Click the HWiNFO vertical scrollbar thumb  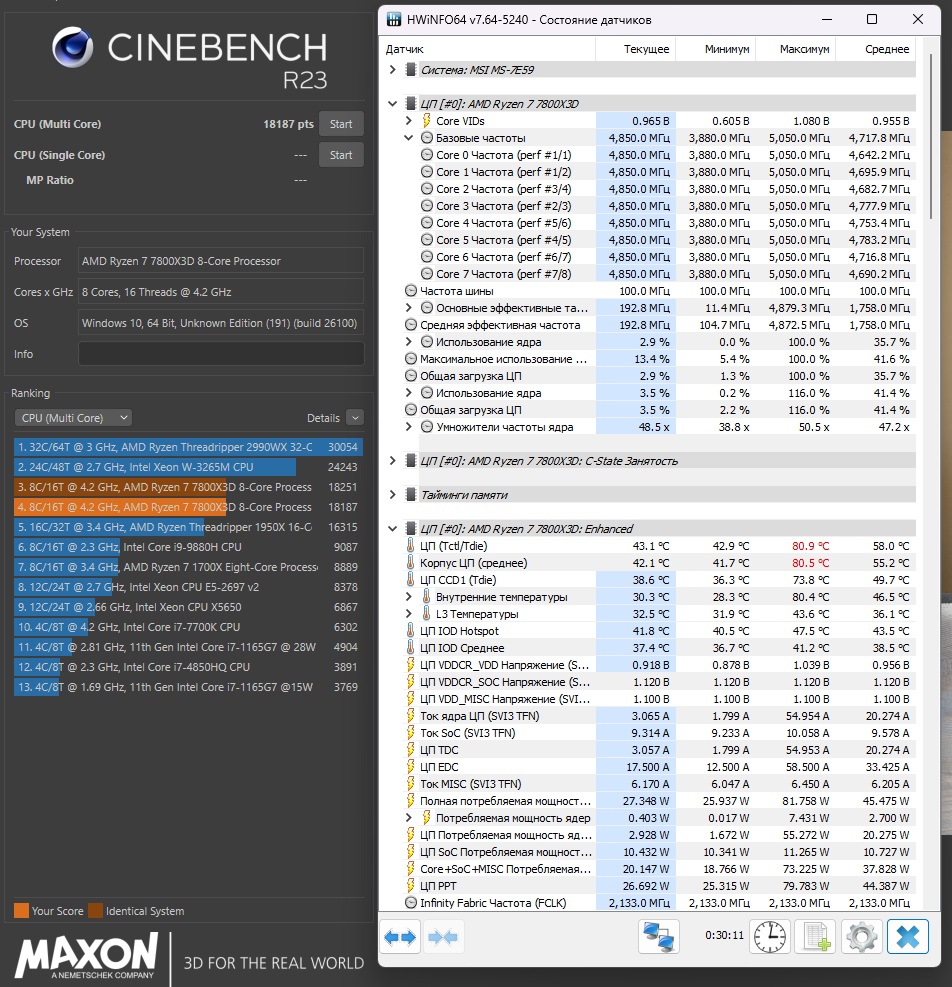coord(931,135)
